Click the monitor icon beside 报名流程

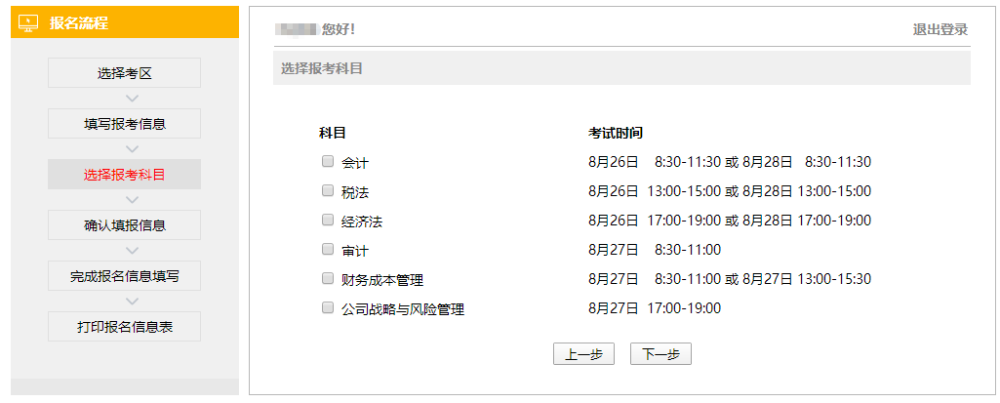click(29, 22)
